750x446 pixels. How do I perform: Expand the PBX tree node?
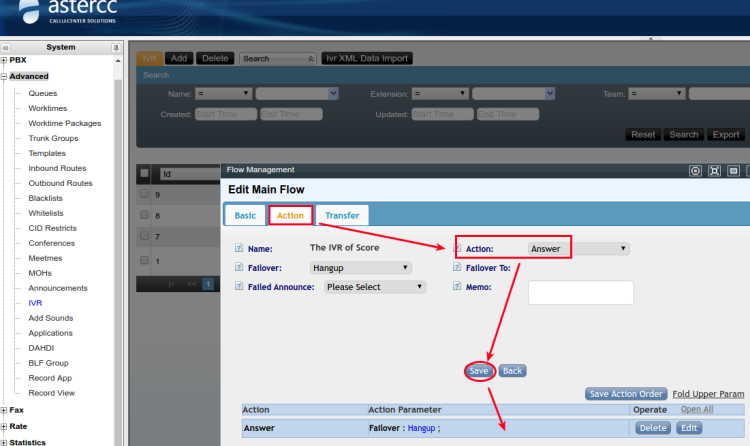coord(5,61)
